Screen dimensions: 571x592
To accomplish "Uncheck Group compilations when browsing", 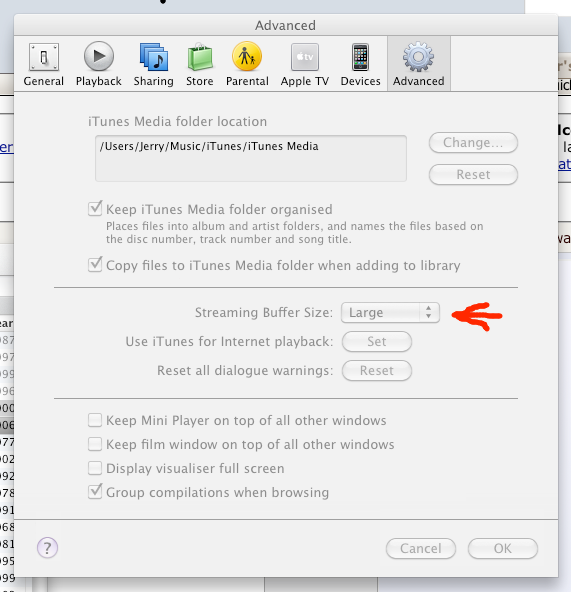I will click(95, 492).
